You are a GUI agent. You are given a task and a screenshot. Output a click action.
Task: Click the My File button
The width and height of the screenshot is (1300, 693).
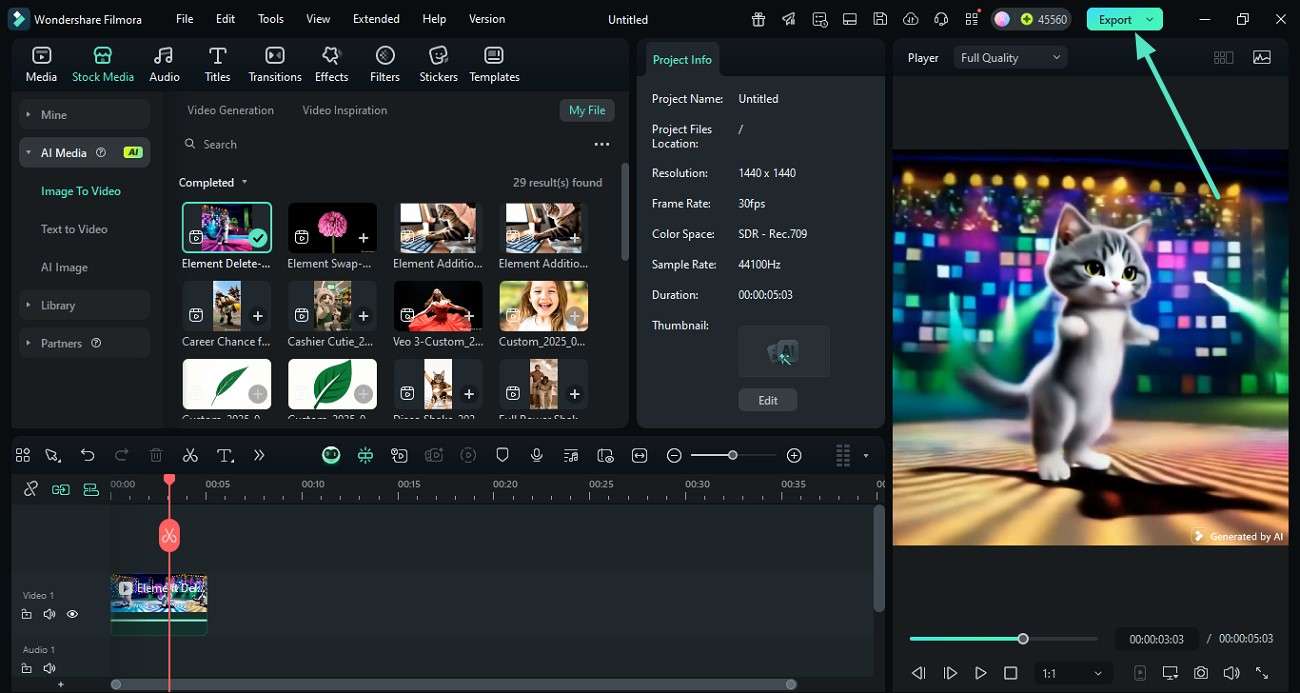click(587, 110)
